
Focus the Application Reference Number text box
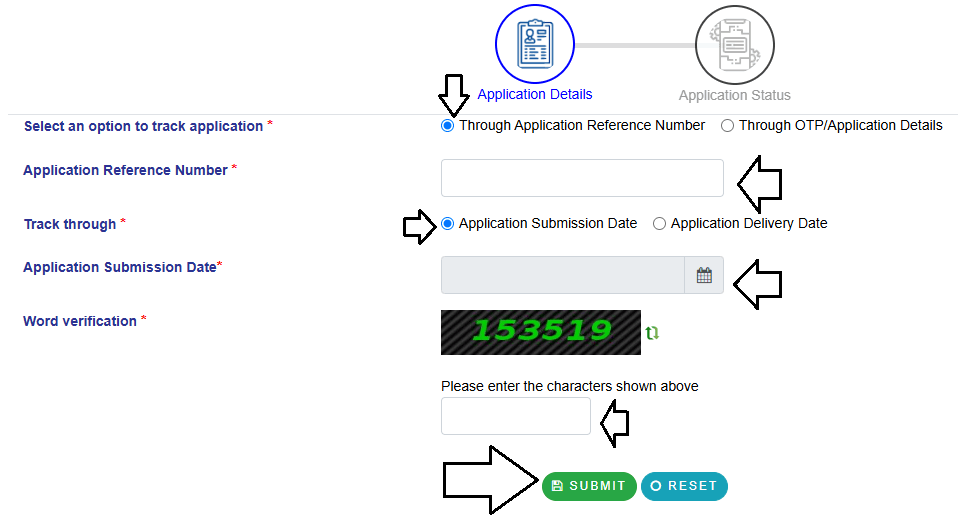pyautogui.click(x=581, y=178)
